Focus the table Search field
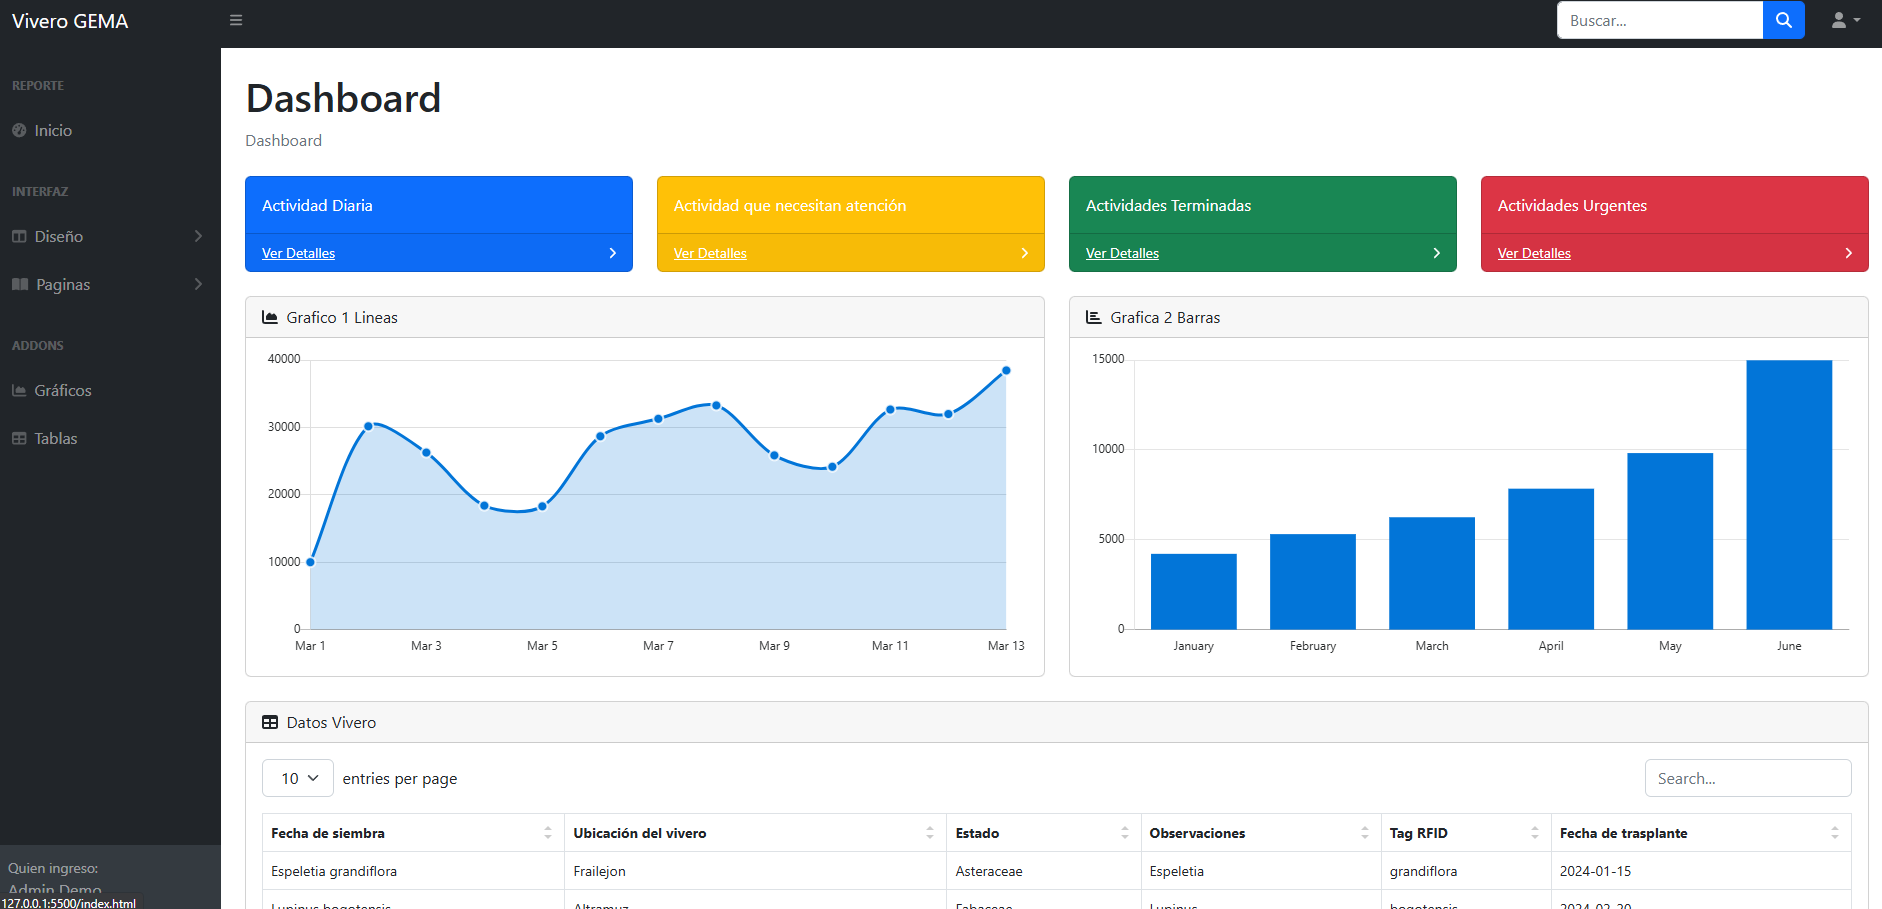This screenshot has width=1882, height=909. coord(1748,778)
